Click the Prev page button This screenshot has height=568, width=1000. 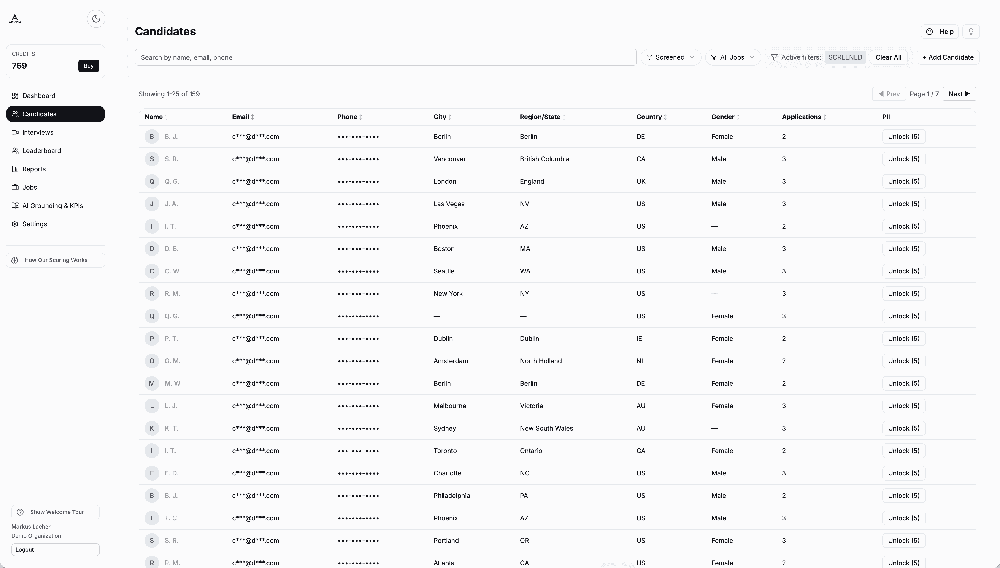[x=888, y=94]
